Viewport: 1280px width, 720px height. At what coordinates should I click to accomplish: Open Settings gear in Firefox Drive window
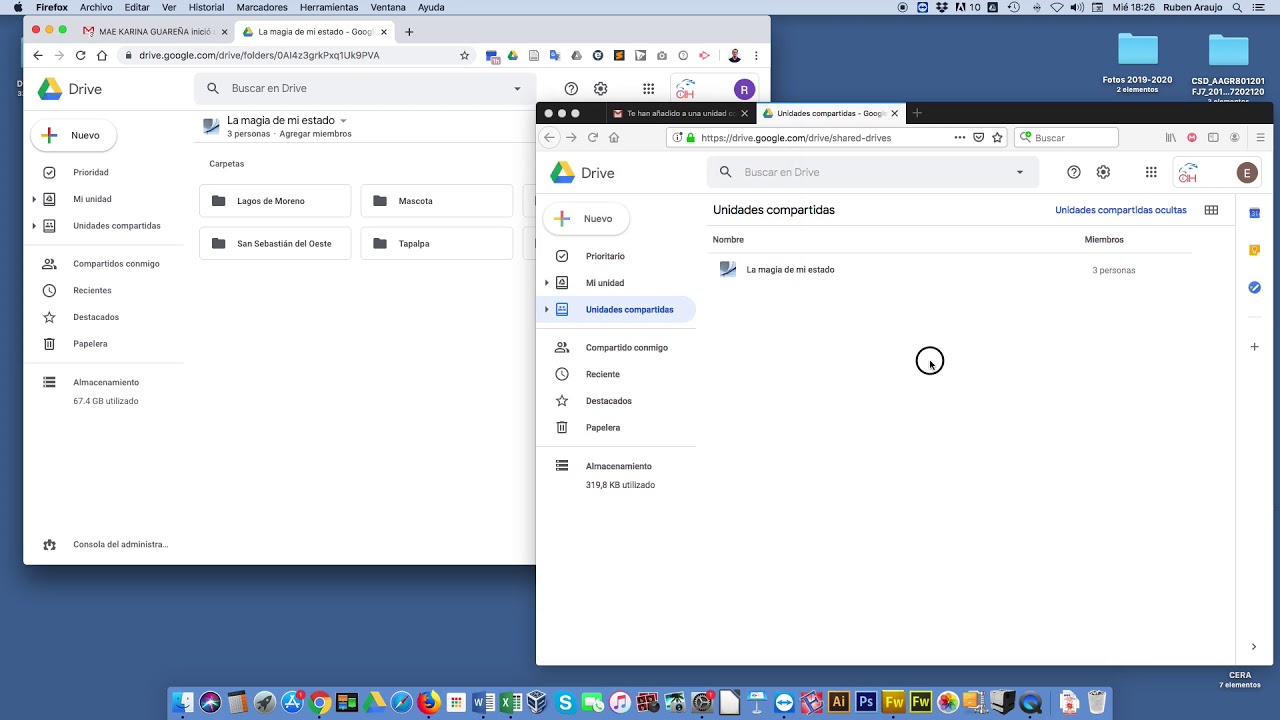click(1103, 172)
